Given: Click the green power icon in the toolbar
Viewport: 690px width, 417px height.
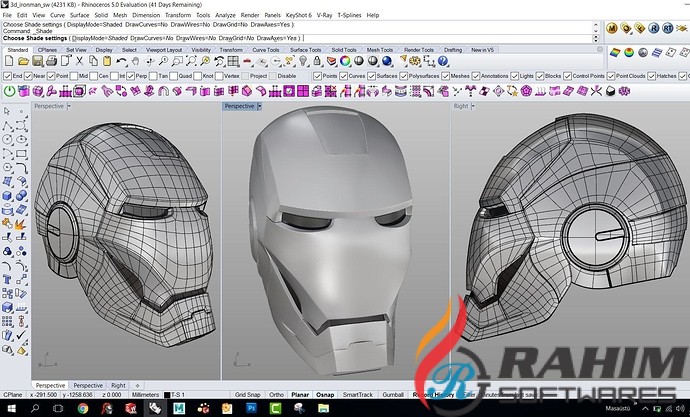Looking at the screenshot, I should [9, 90].
